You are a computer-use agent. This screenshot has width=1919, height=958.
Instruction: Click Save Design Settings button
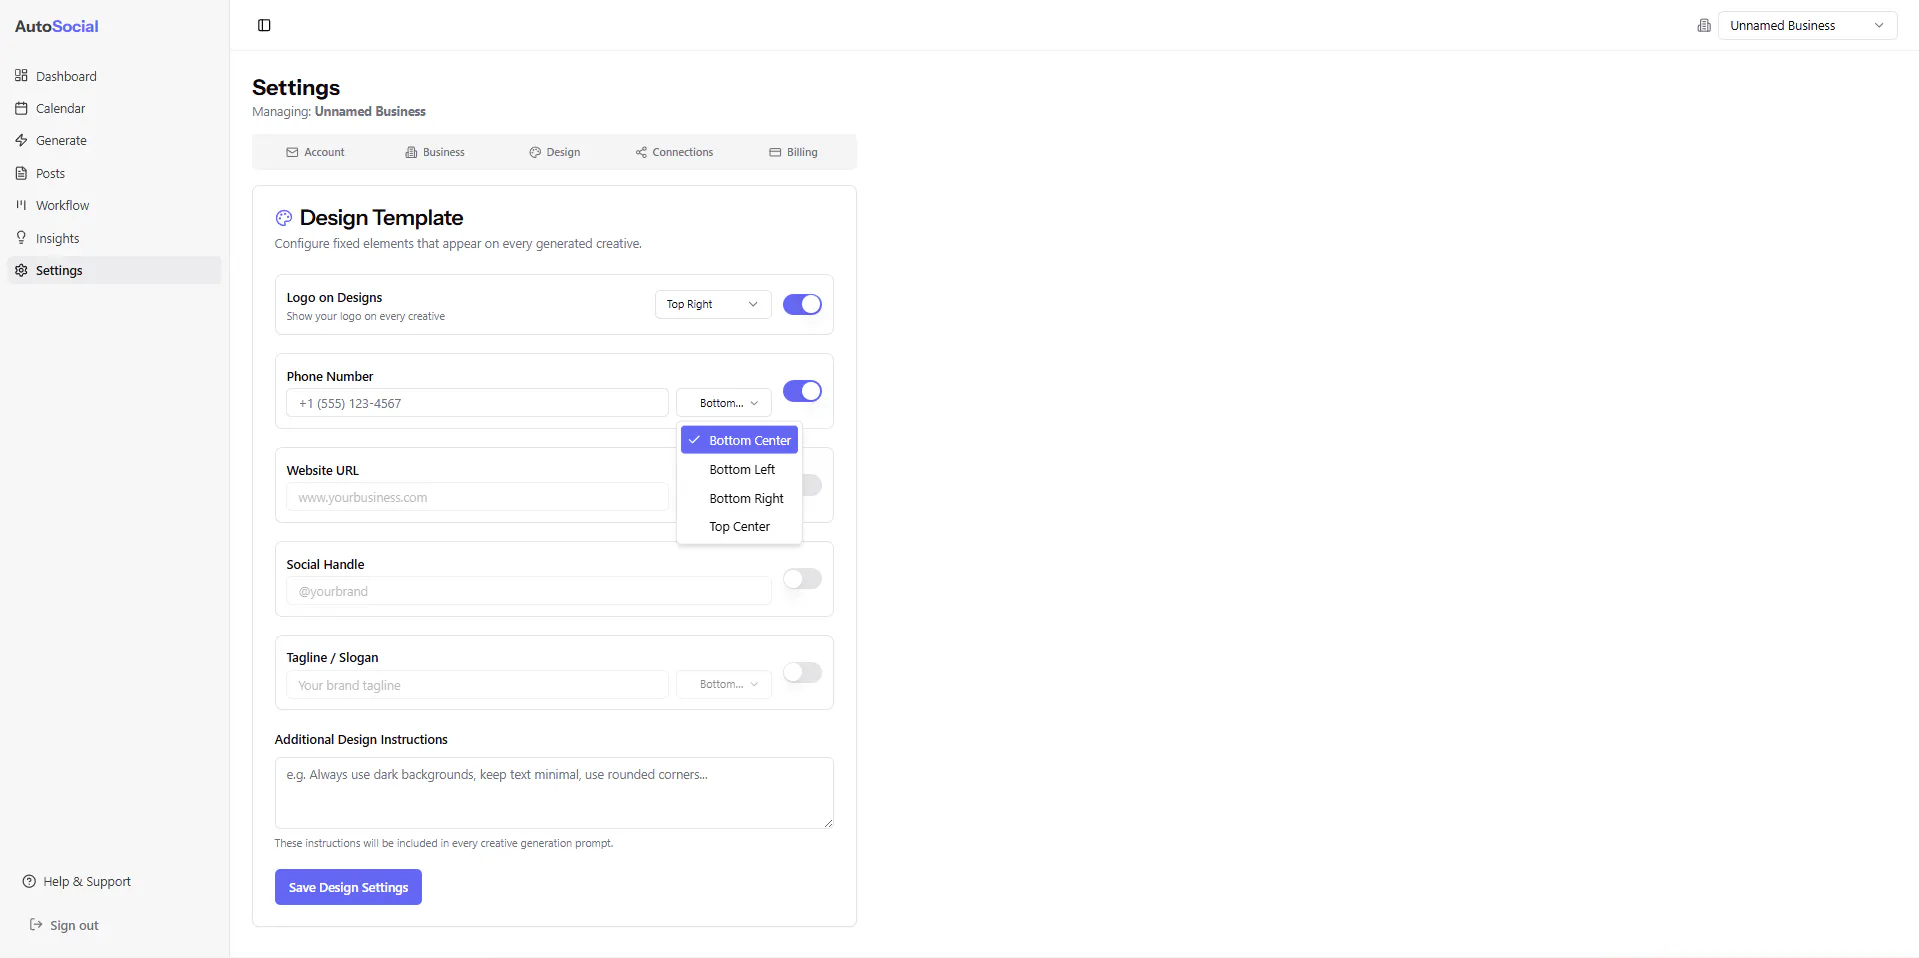[x=348, y=887]
